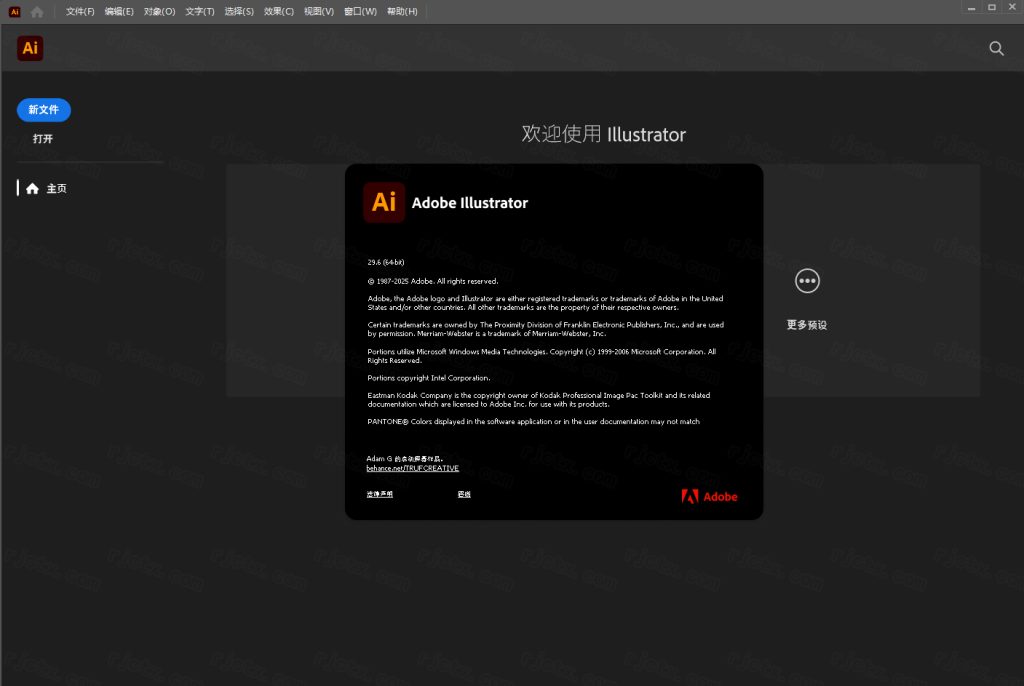
Task: Click the 鸣谢 link in about dialog
Action: click(464, 495)
